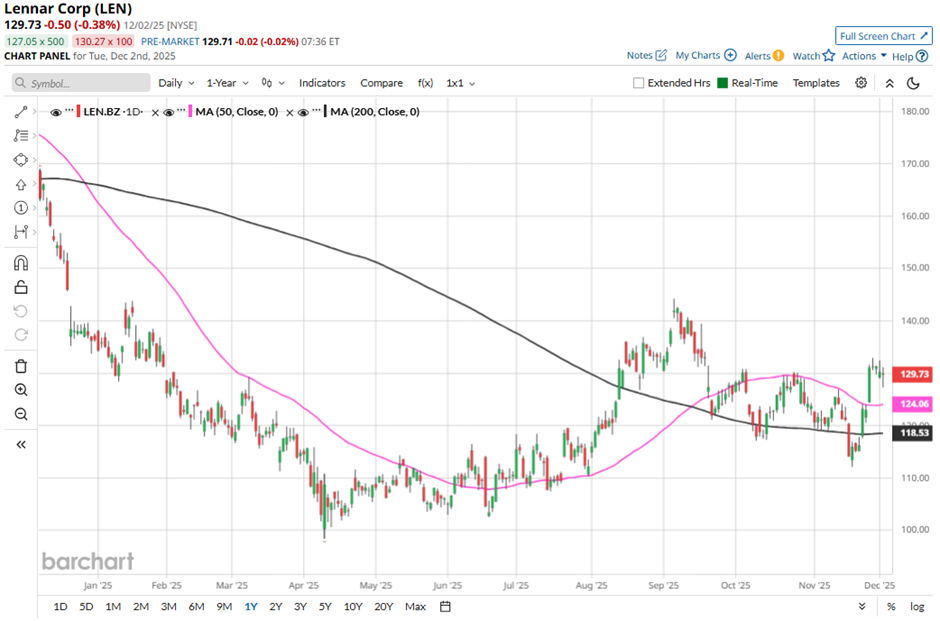The image size is (940, 621).
Task: Select the 6M time range
Action: (x=196, y=607)
